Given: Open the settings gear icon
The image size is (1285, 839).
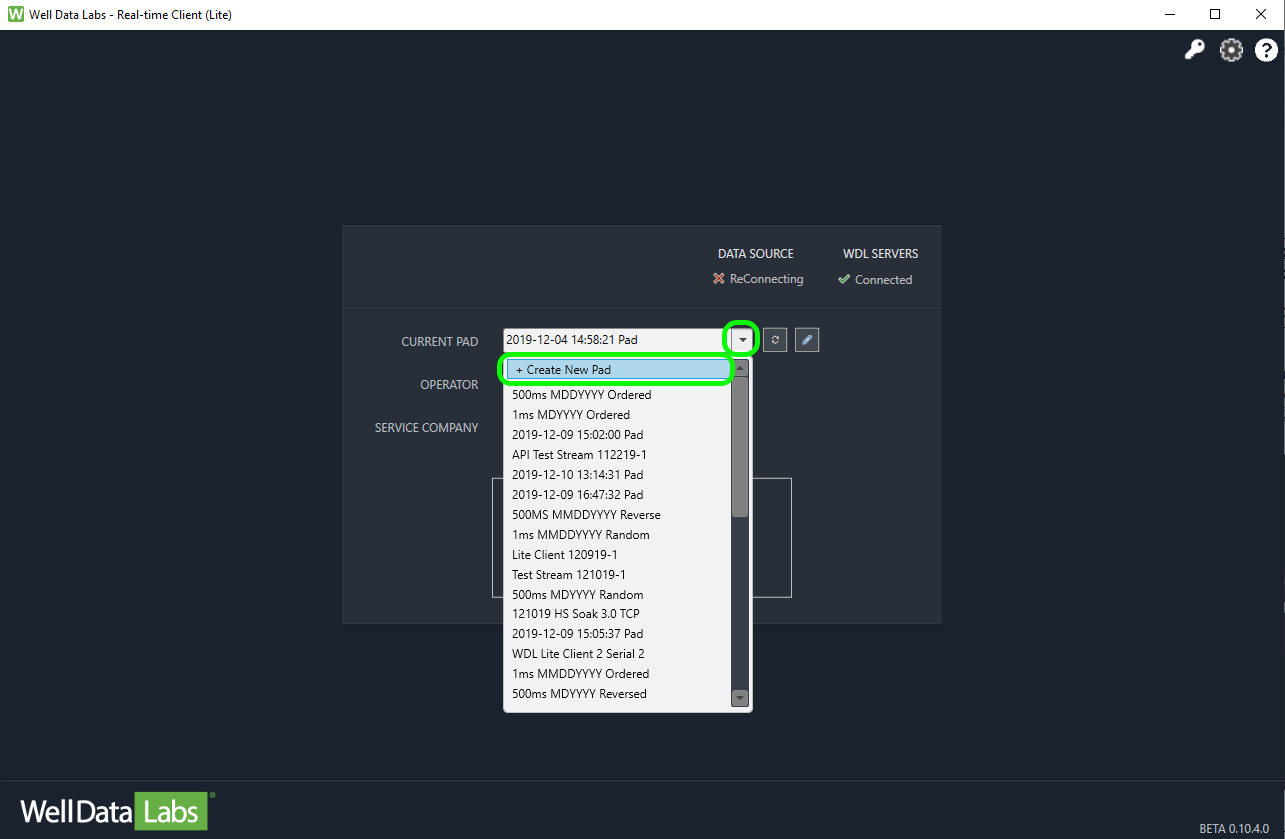Looking at the screenshot, I should pyautogui.click(x=1231, y=51).
